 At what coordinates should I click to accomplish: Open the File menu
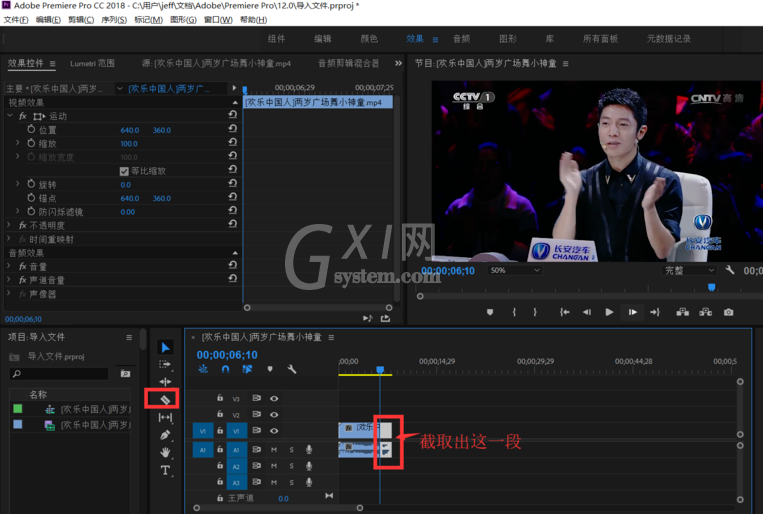point(16,19)
